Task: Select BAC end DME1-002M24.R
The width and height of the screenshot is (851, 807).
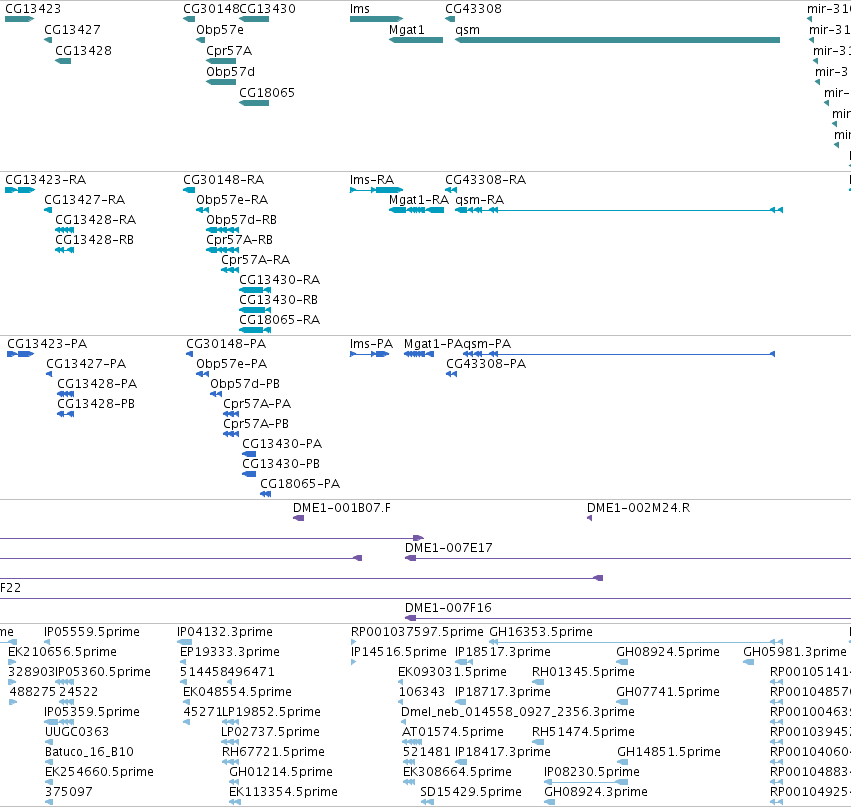Action: [x=638, y=509]
